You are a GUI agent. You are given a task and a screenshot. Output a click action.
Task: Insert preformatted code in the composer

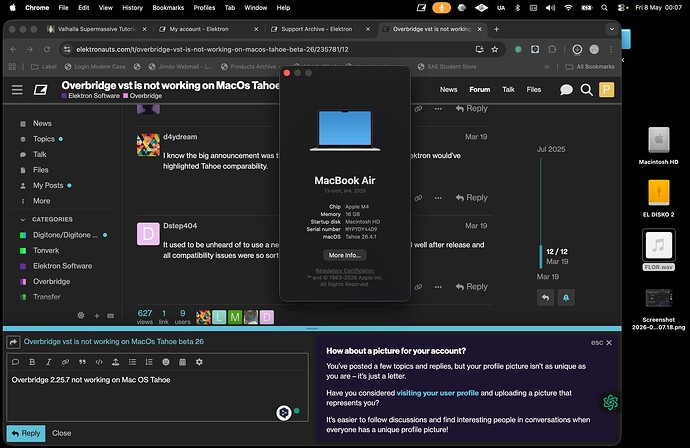coord(99,362)
